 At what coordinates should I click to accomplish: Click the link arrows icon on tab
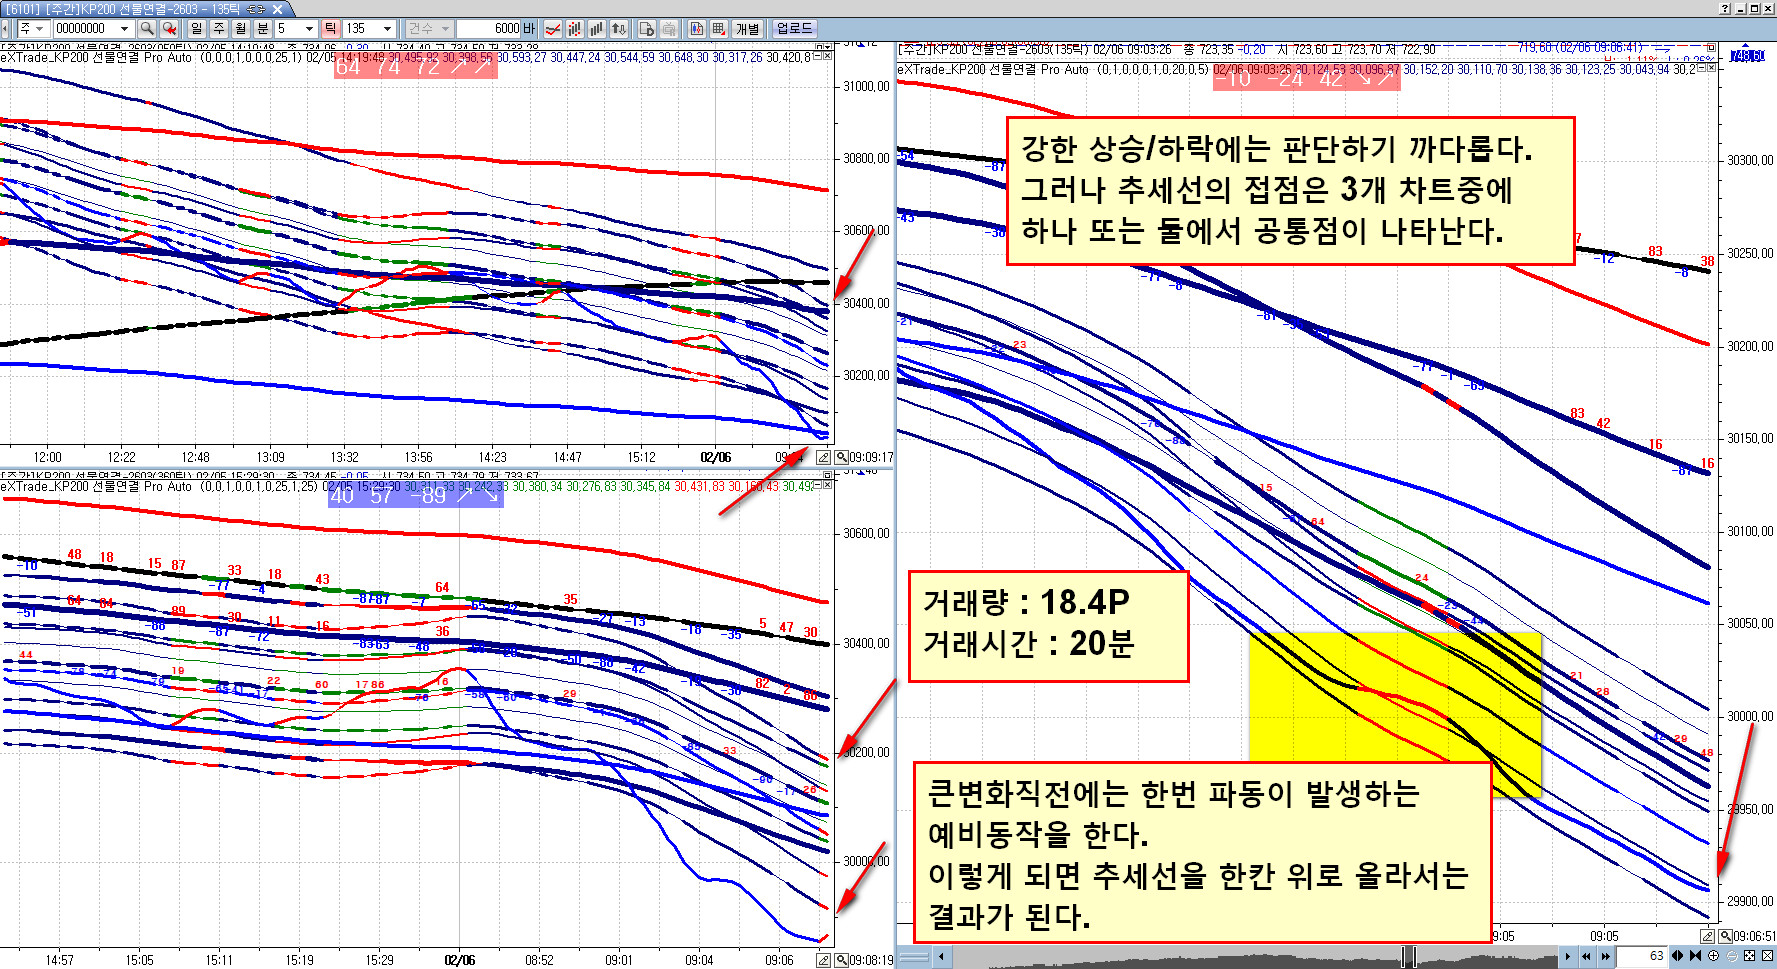pyautogui.click(x=257, y=9)
